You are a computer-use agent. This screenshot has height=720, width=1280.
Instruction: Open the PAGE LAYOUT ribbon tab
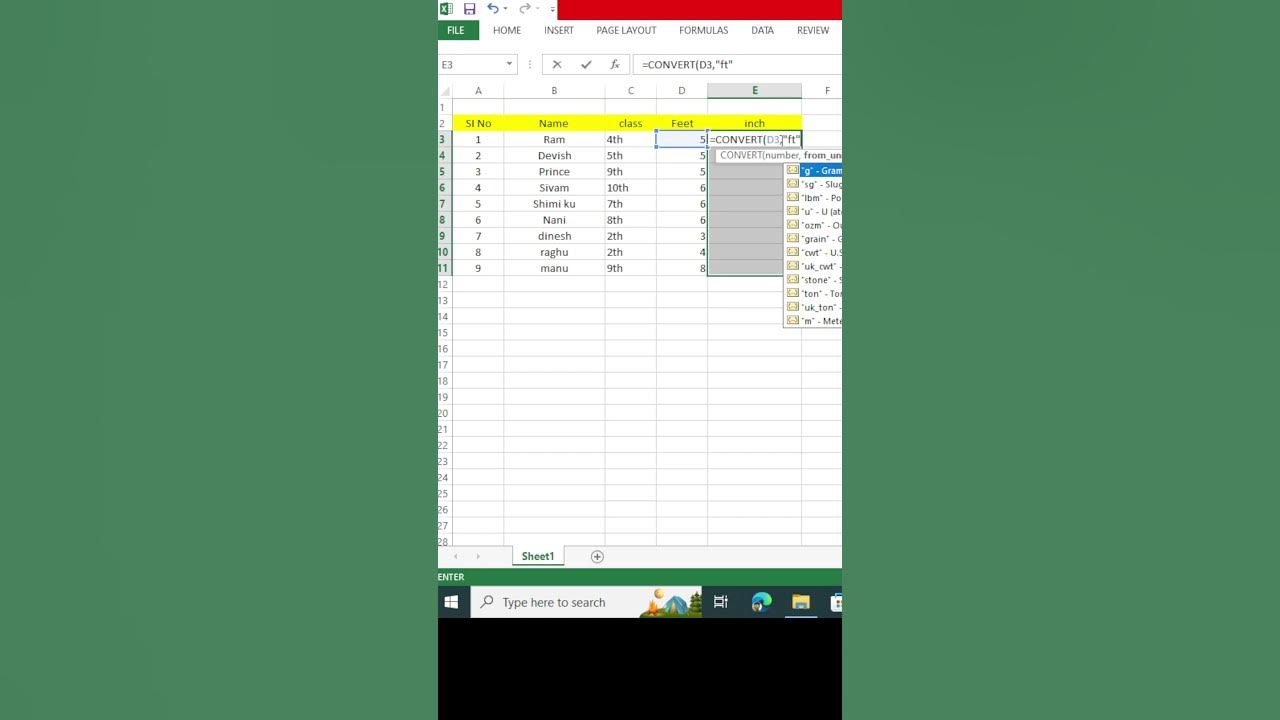(626, 31)
